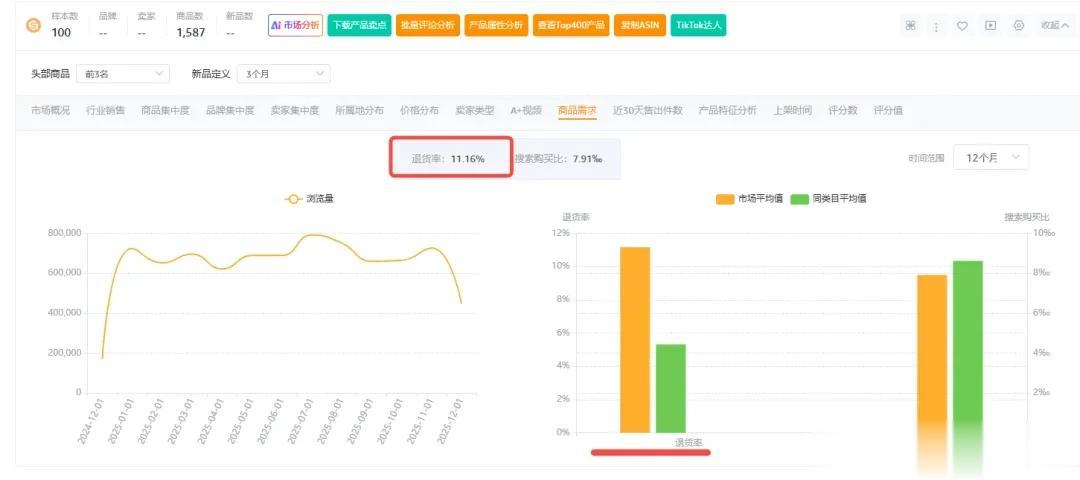
Task: Open the settings gear icon
Action: (1019, 26)
